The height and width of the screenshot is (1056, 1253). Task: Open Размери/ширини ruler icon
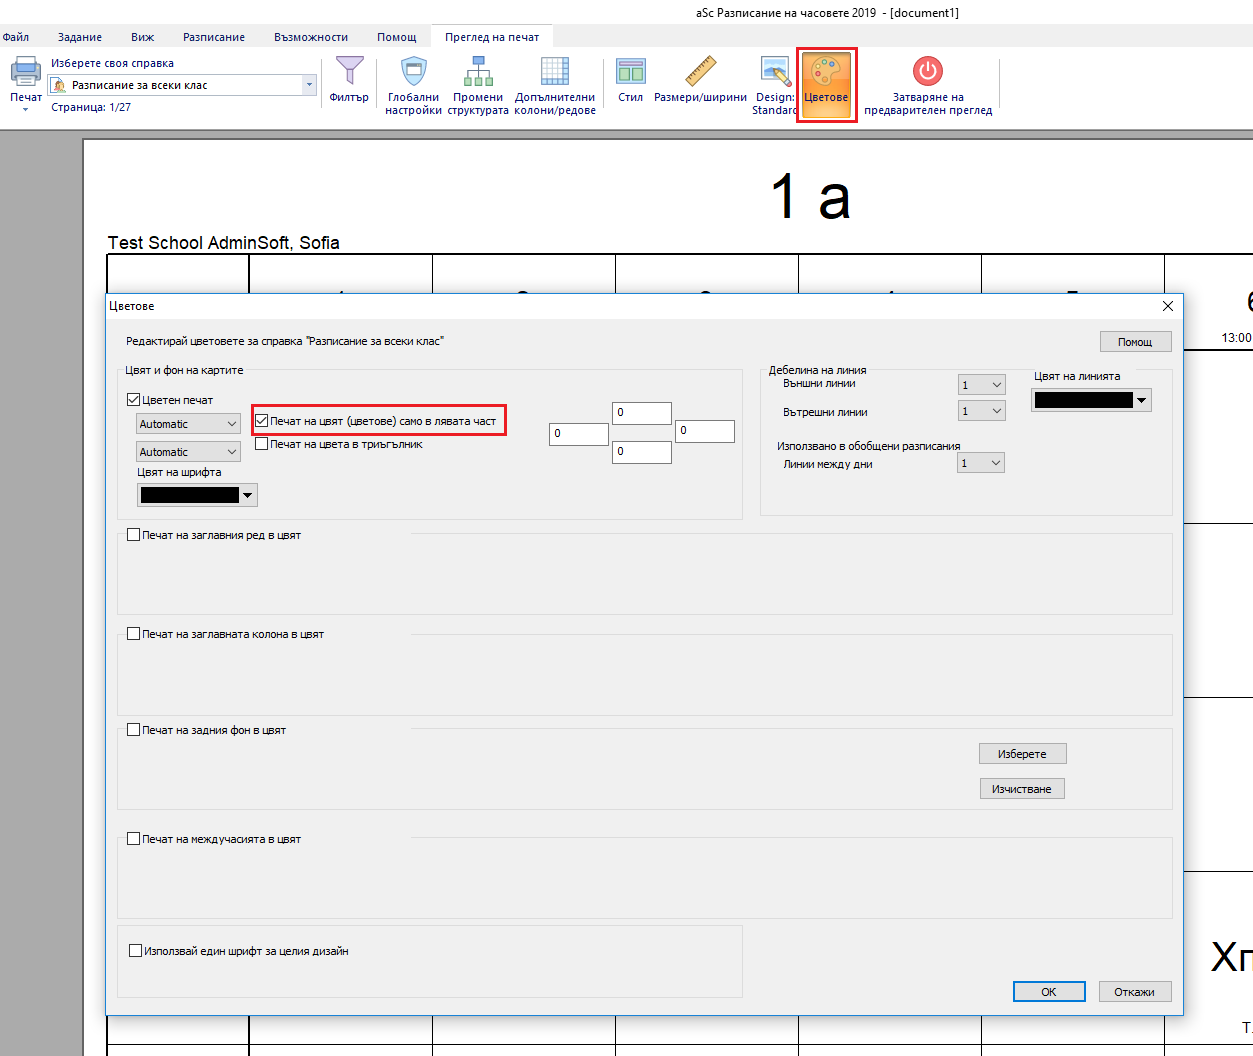pyautogui.click(x=700, y=73)
